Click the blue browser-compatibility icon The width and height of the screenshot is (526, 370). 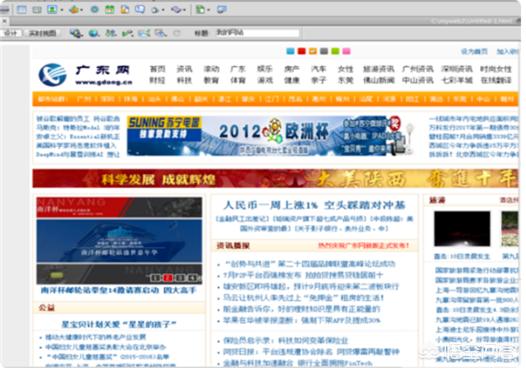point(144,33)
